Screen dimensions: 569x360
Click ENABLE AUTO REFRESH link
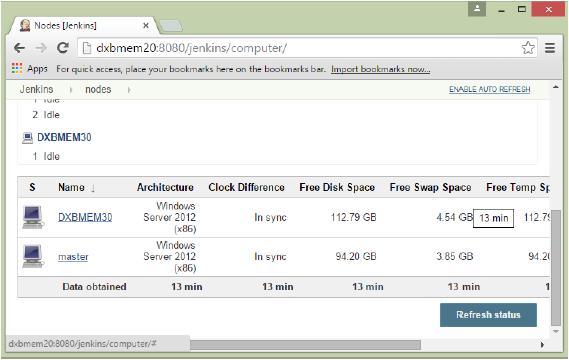click(490, 89)
